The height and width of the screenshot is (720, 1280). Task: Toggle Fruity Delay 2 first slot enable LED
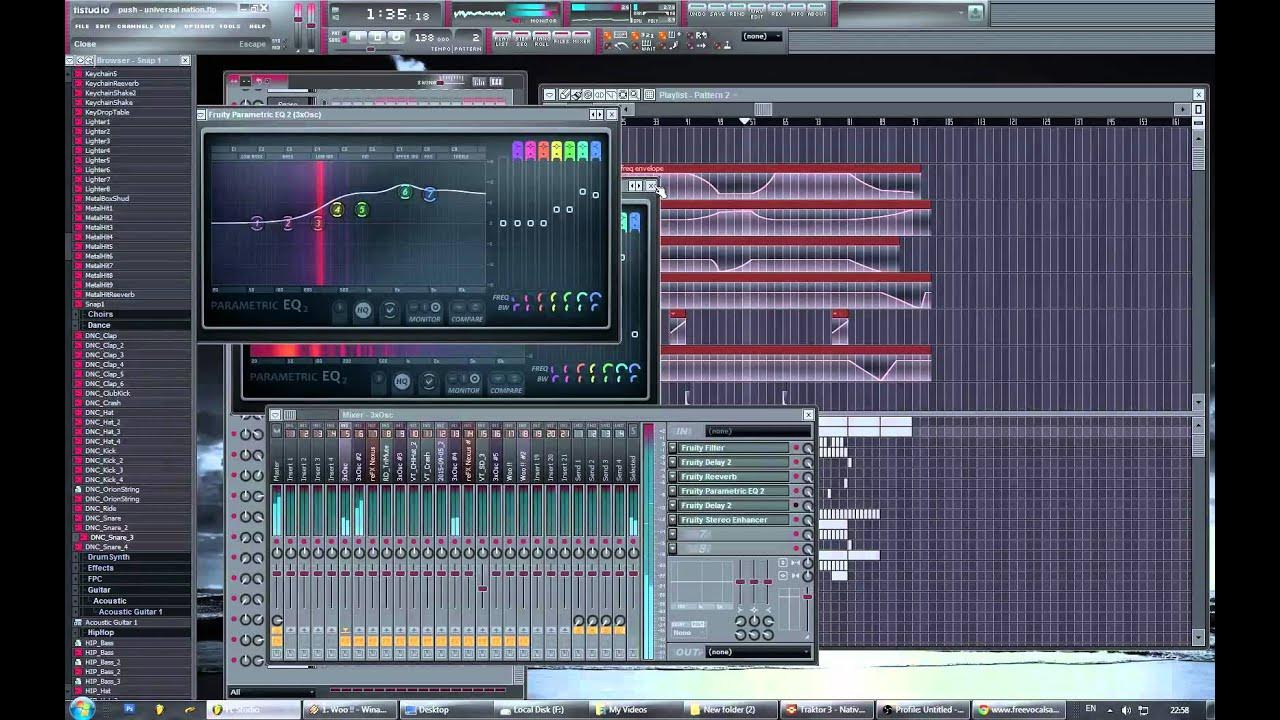pos(796,462)
